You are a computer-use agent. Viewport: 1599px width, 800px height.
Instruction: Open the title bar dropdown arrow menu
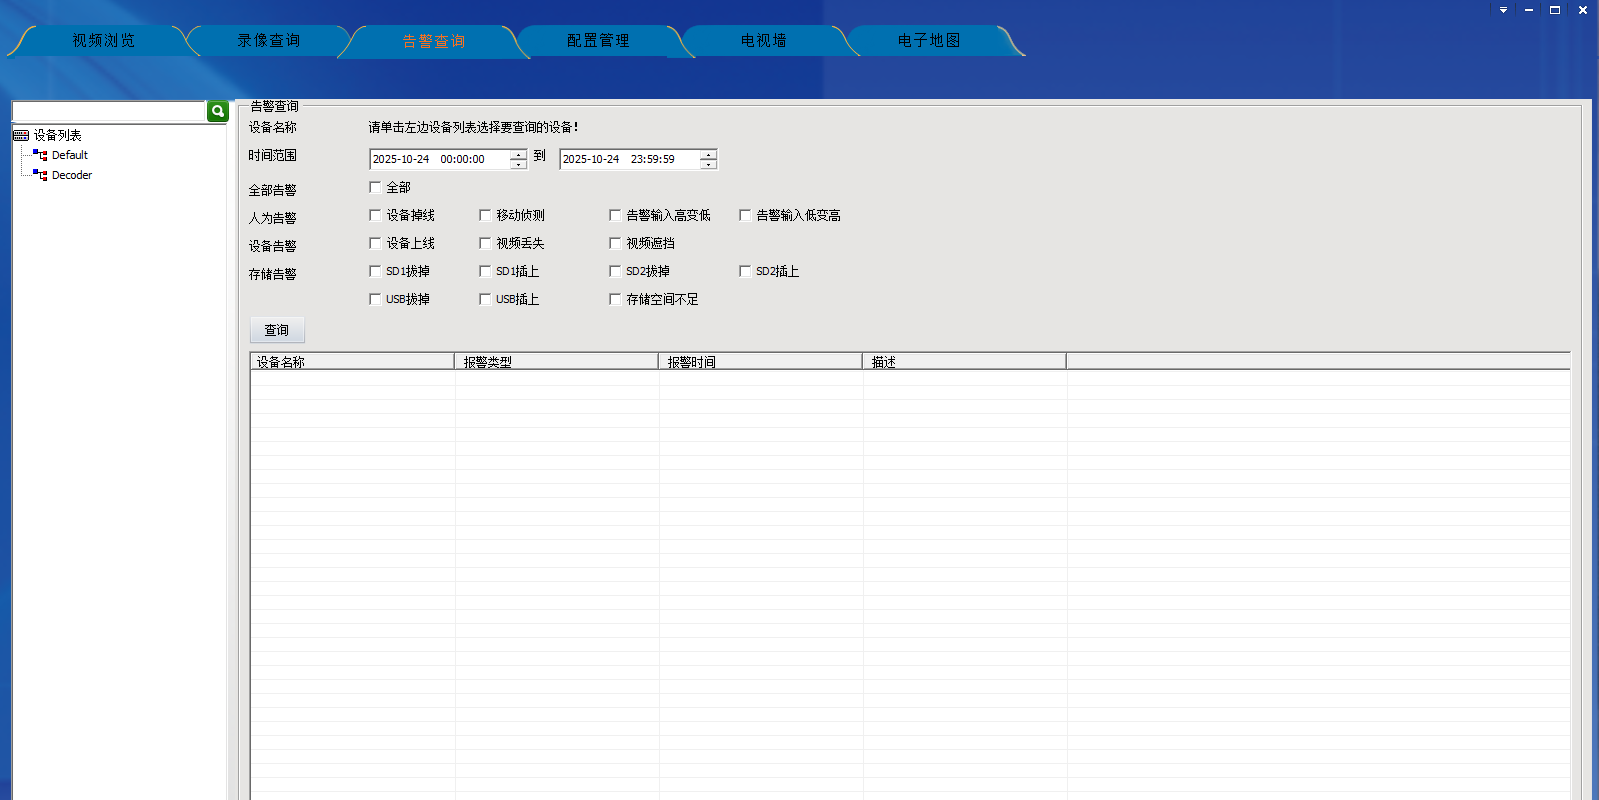(x=1503, y=10)
